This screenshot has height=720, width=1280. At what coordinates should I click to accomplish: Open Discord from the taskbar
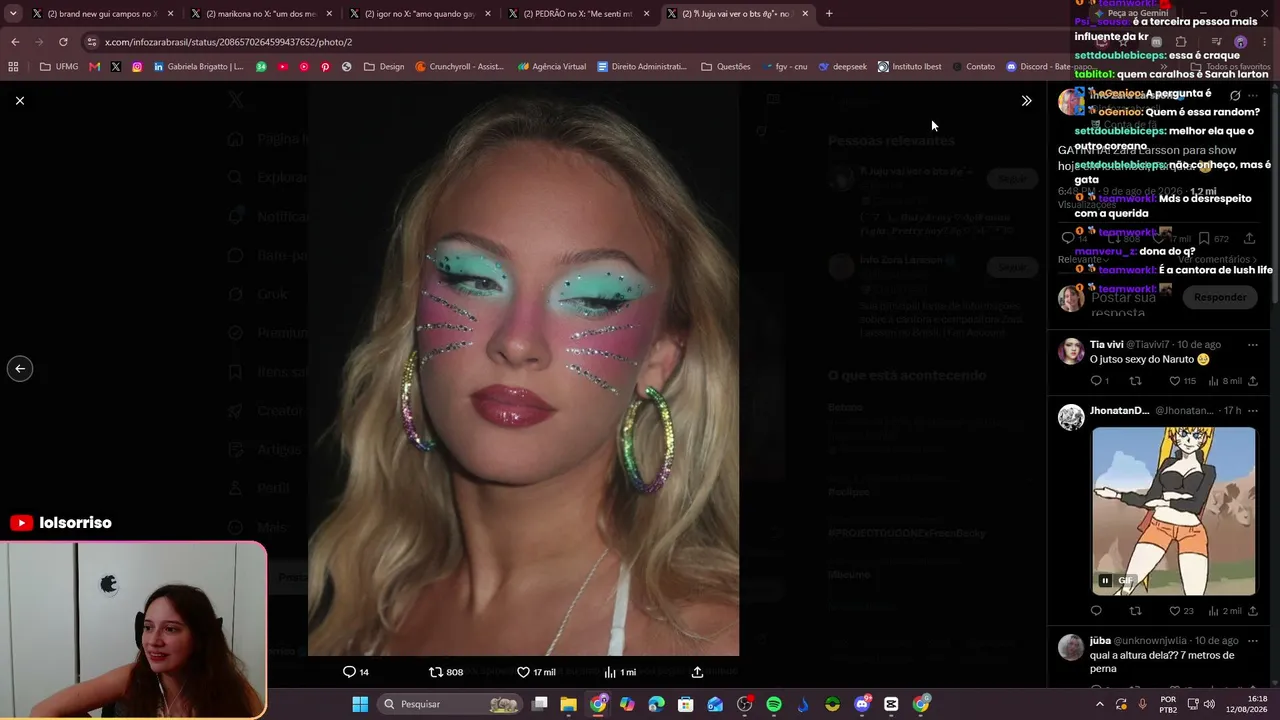pos(862,704)
